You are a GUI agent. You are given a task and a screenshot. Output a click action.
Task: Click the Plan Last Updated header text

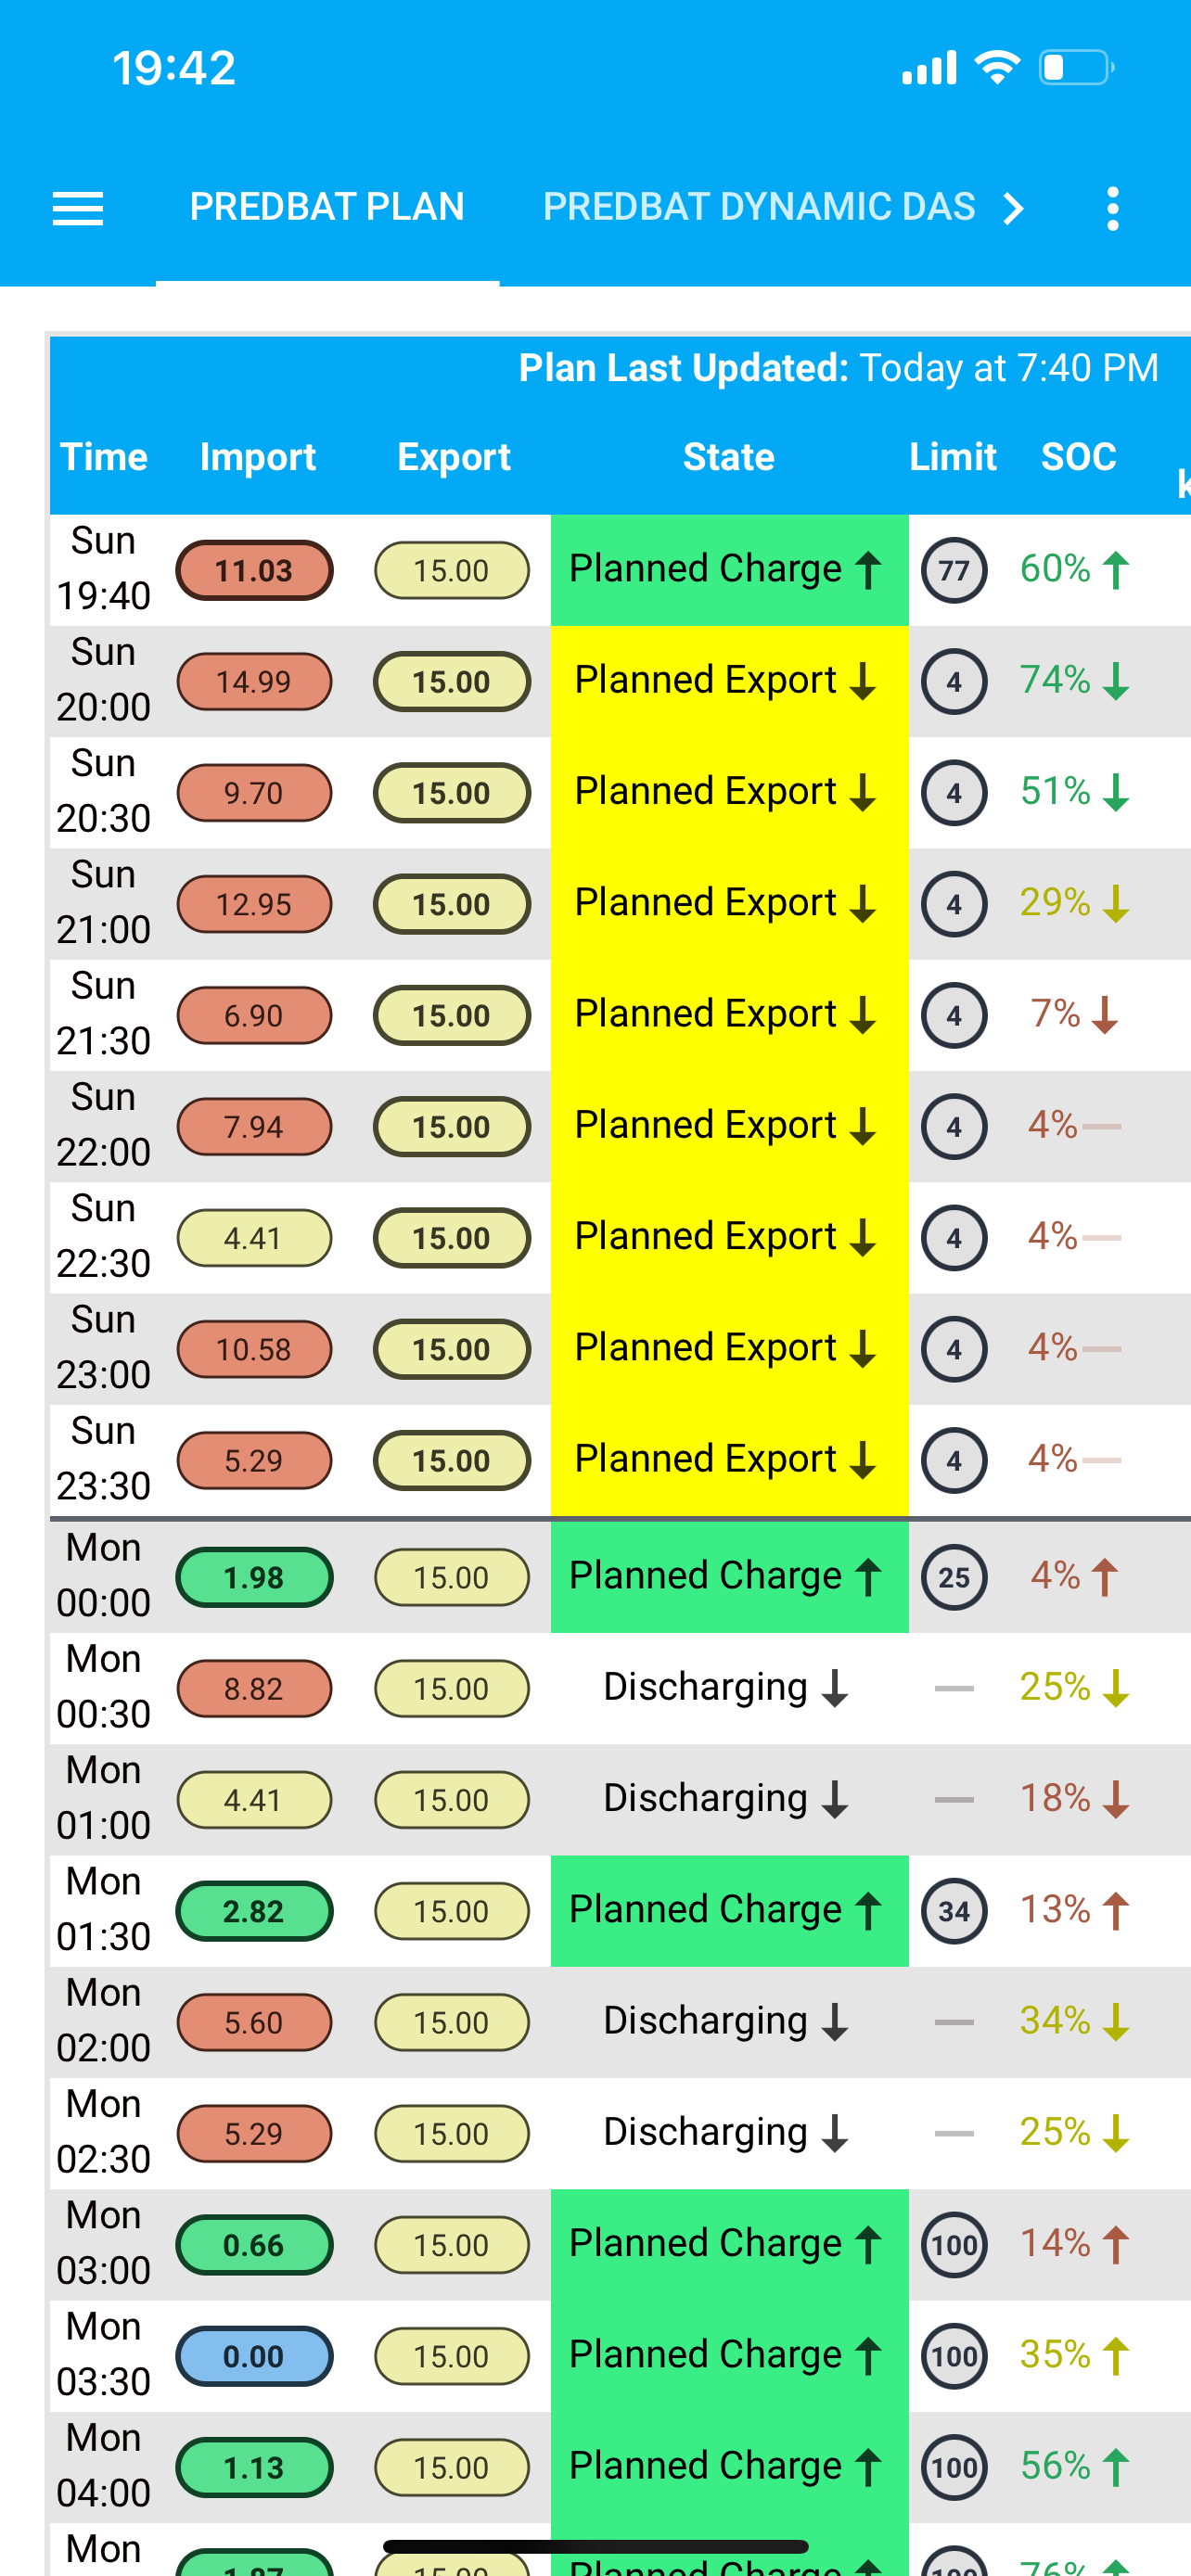(838, 368)
